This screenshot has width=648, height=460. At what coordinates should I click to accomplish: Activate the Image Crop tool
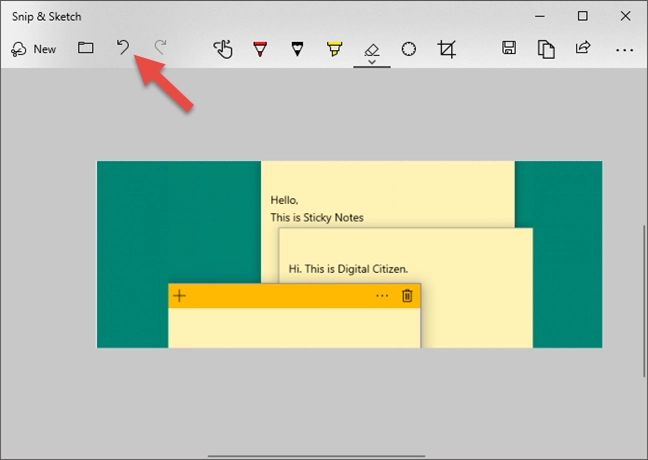(446, 49)
